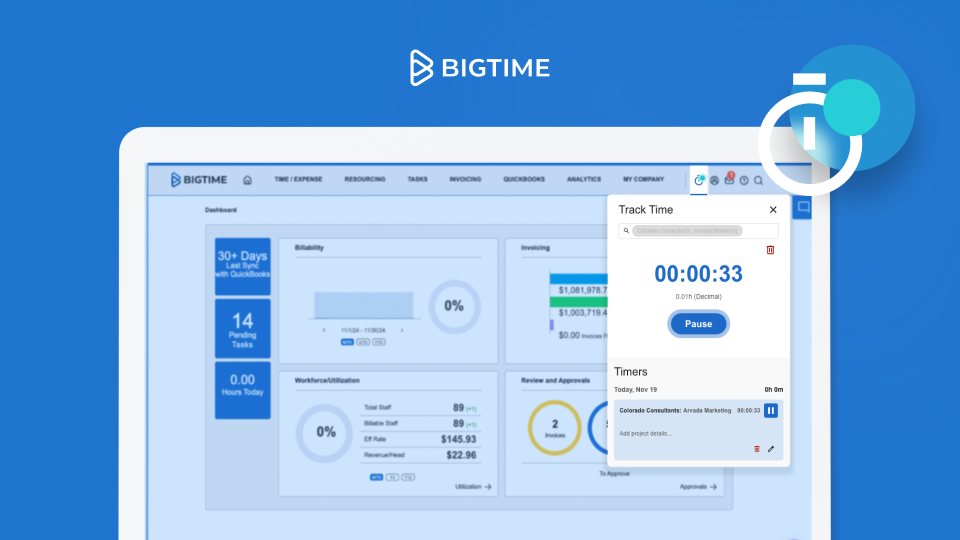This screenshot has width=960, height=540.
Task: Close the Track Time panel
Action: pyautogui.click(x=773, y=210)
